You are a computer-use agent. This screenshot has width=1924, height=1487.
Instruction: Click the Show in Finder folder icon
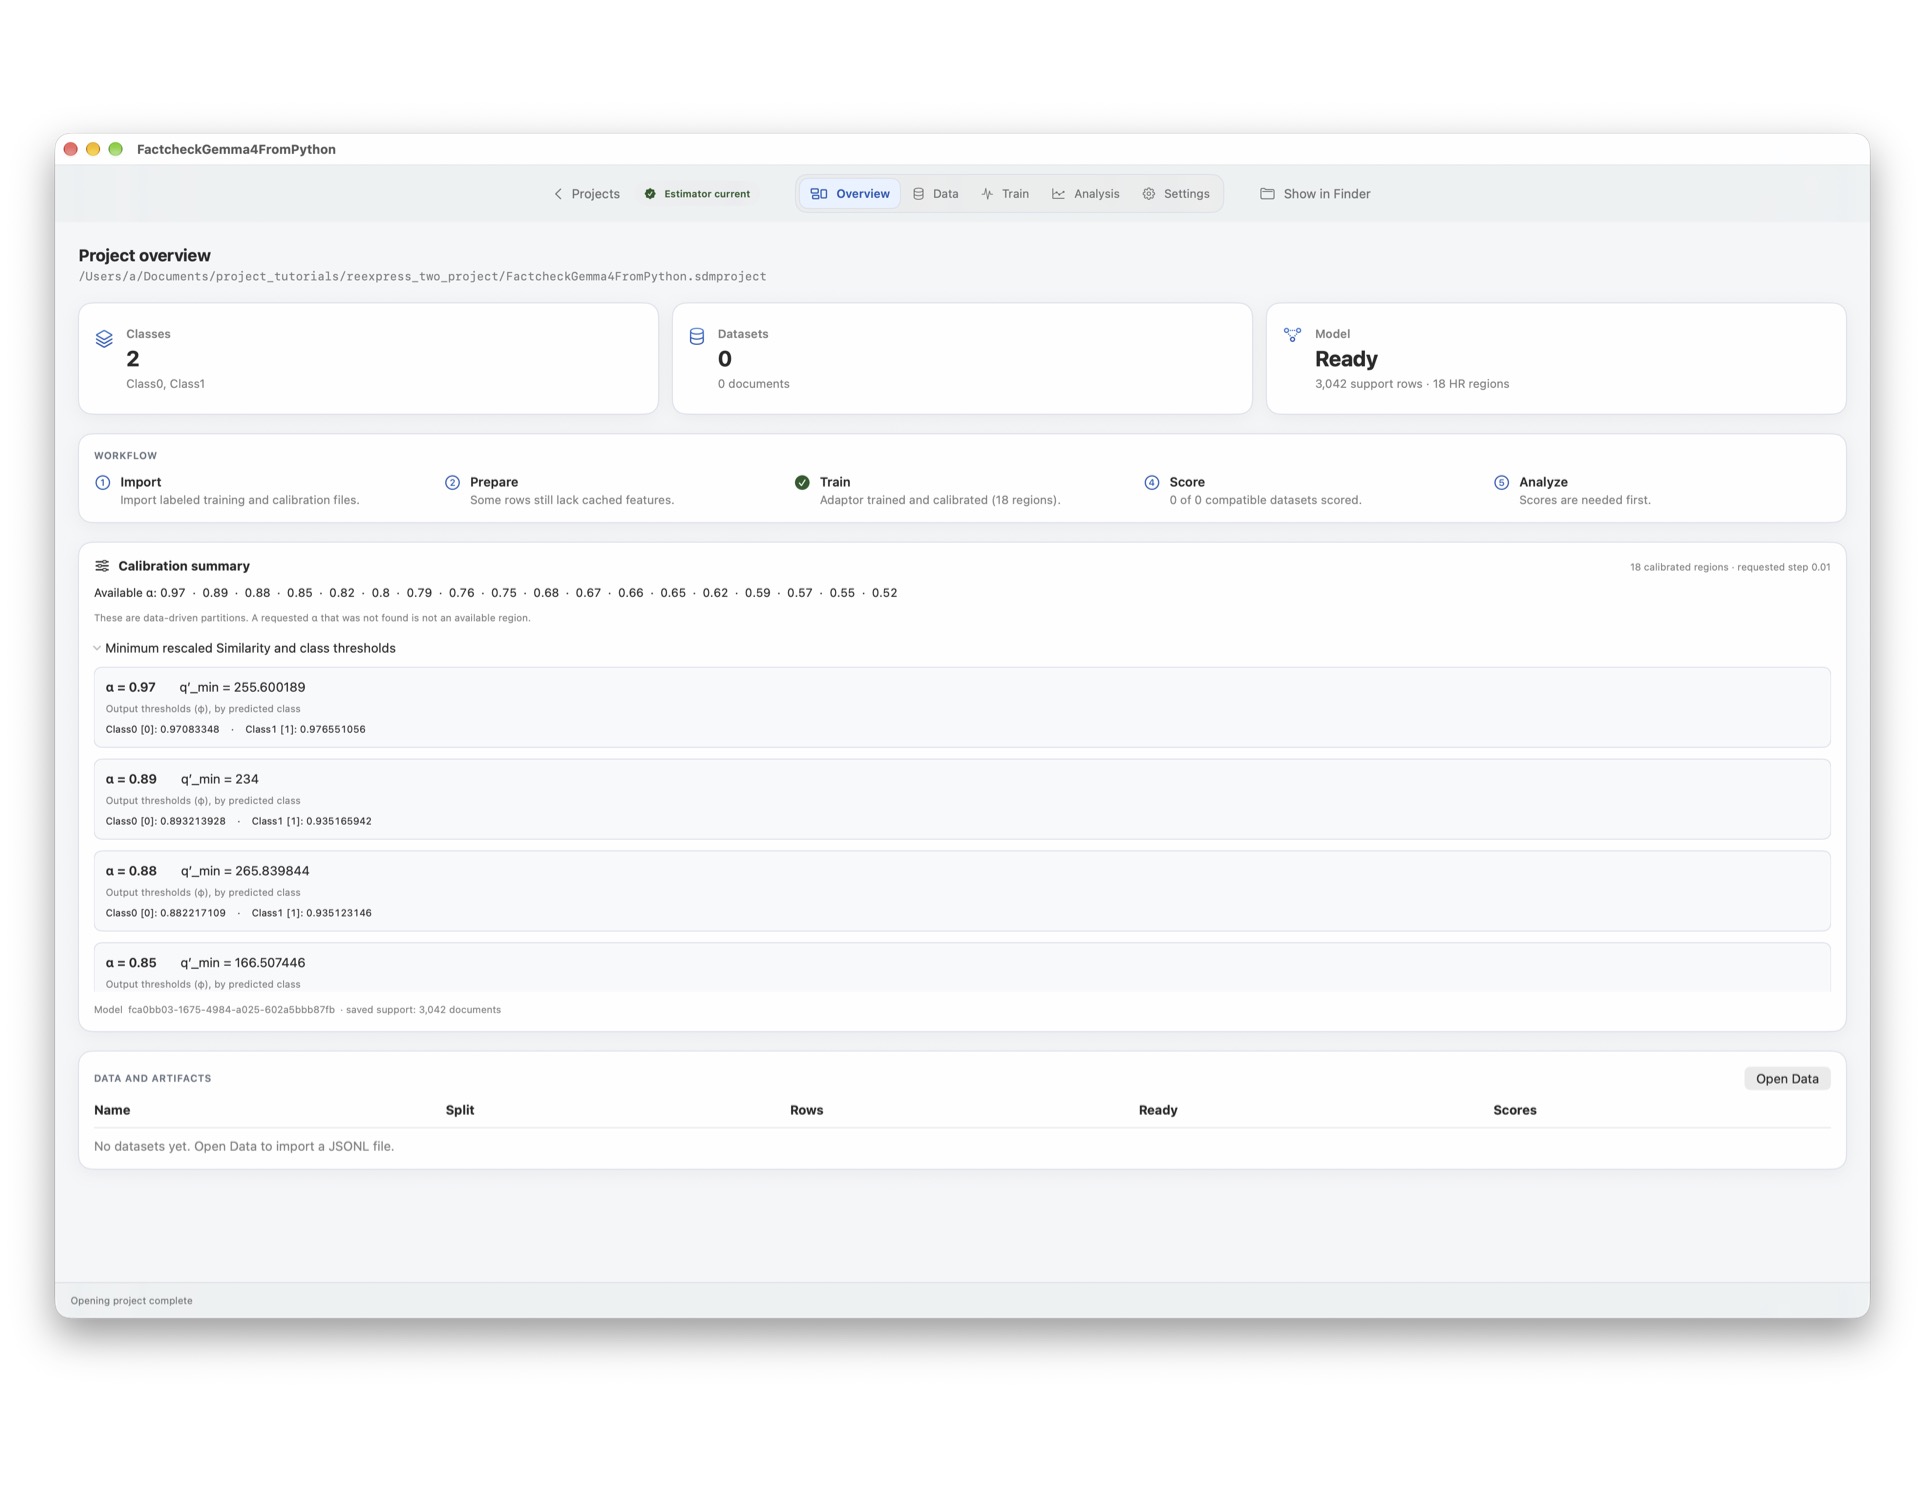1267,194
